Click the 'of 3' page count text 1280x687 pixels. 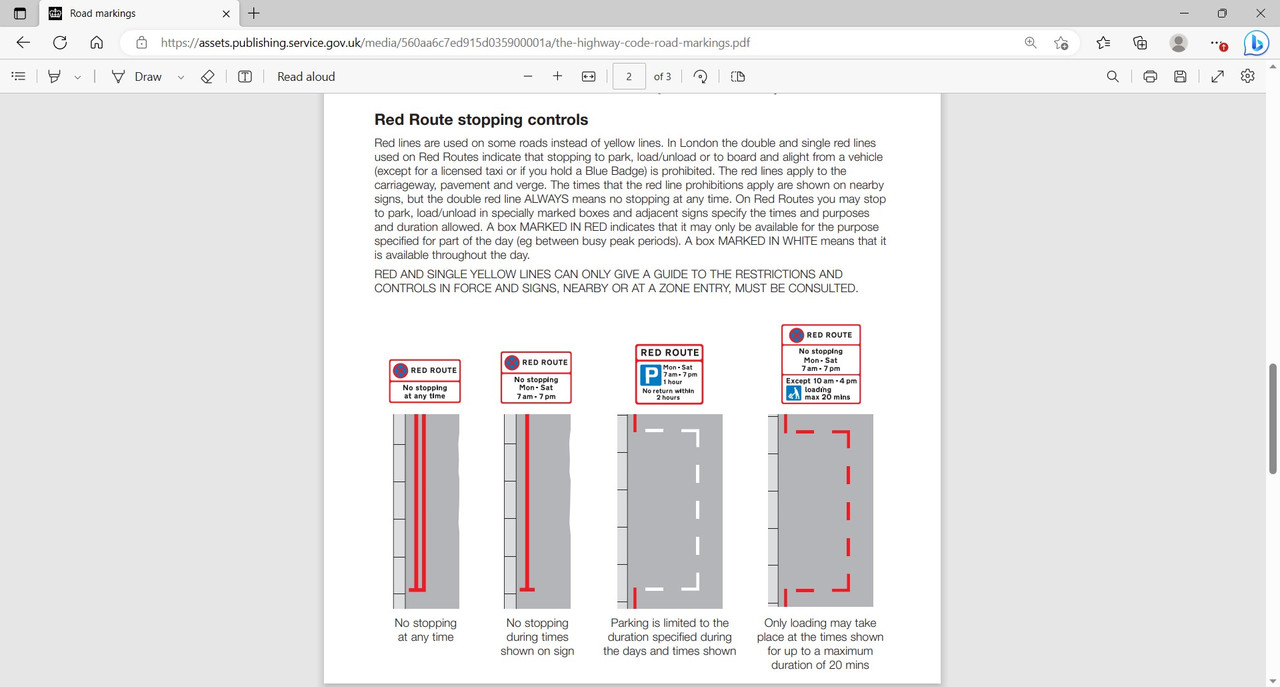(662, 77)
